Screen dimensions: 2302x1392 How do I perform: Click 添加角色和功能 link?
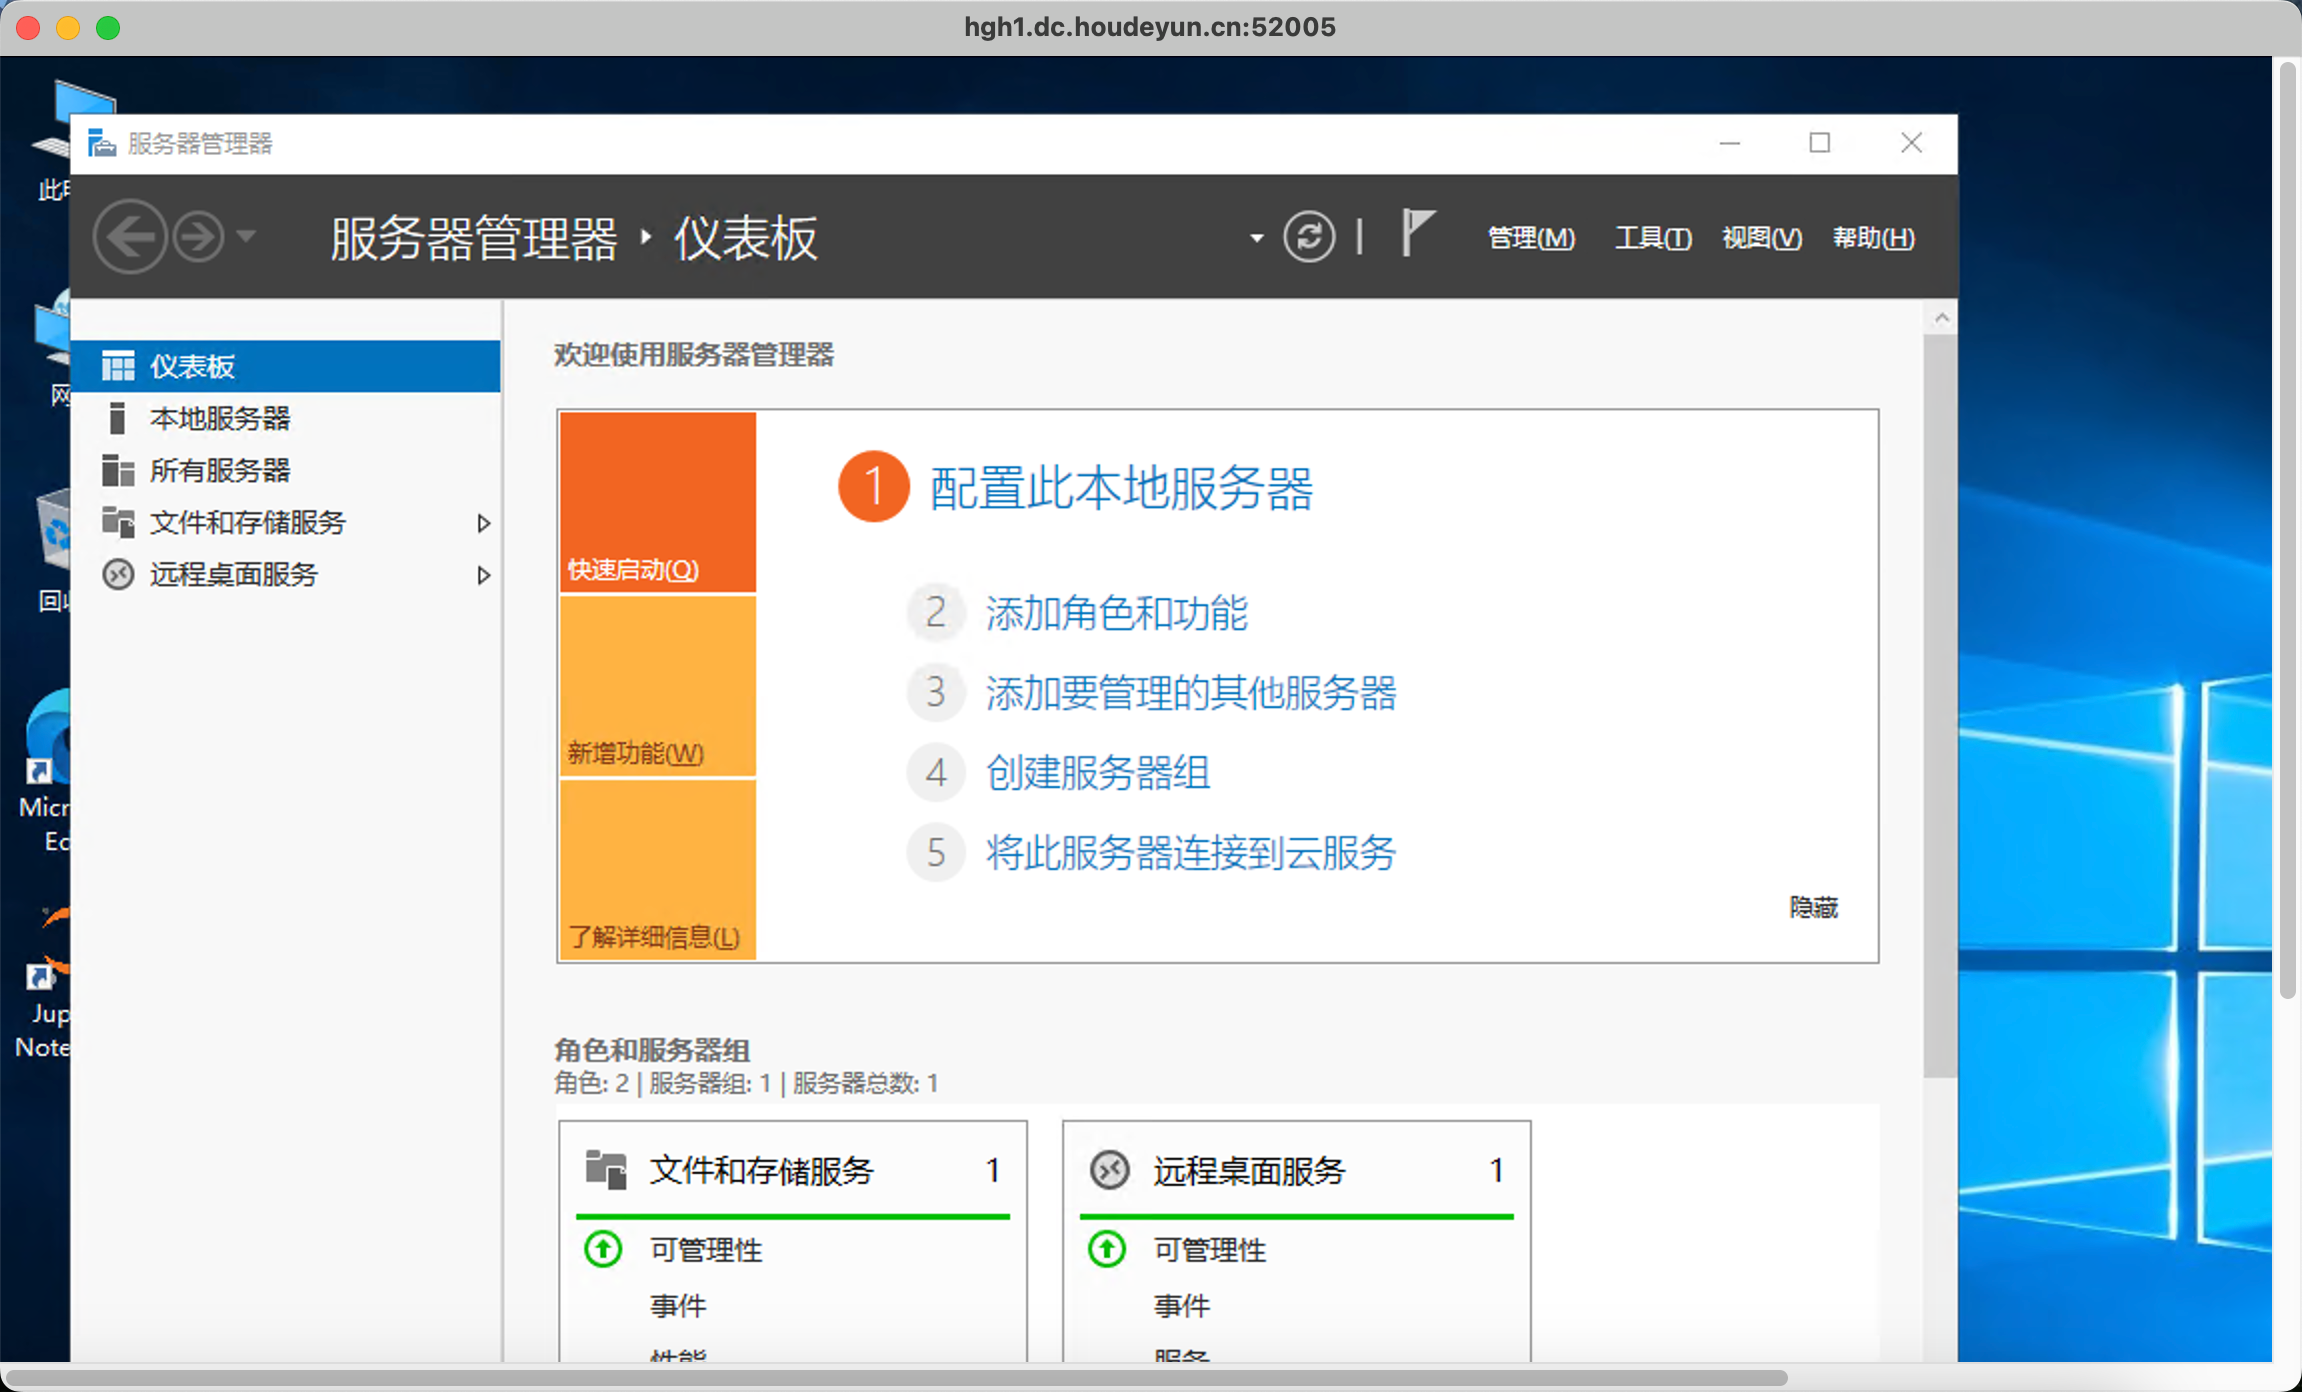click(x=1116, y=612)
